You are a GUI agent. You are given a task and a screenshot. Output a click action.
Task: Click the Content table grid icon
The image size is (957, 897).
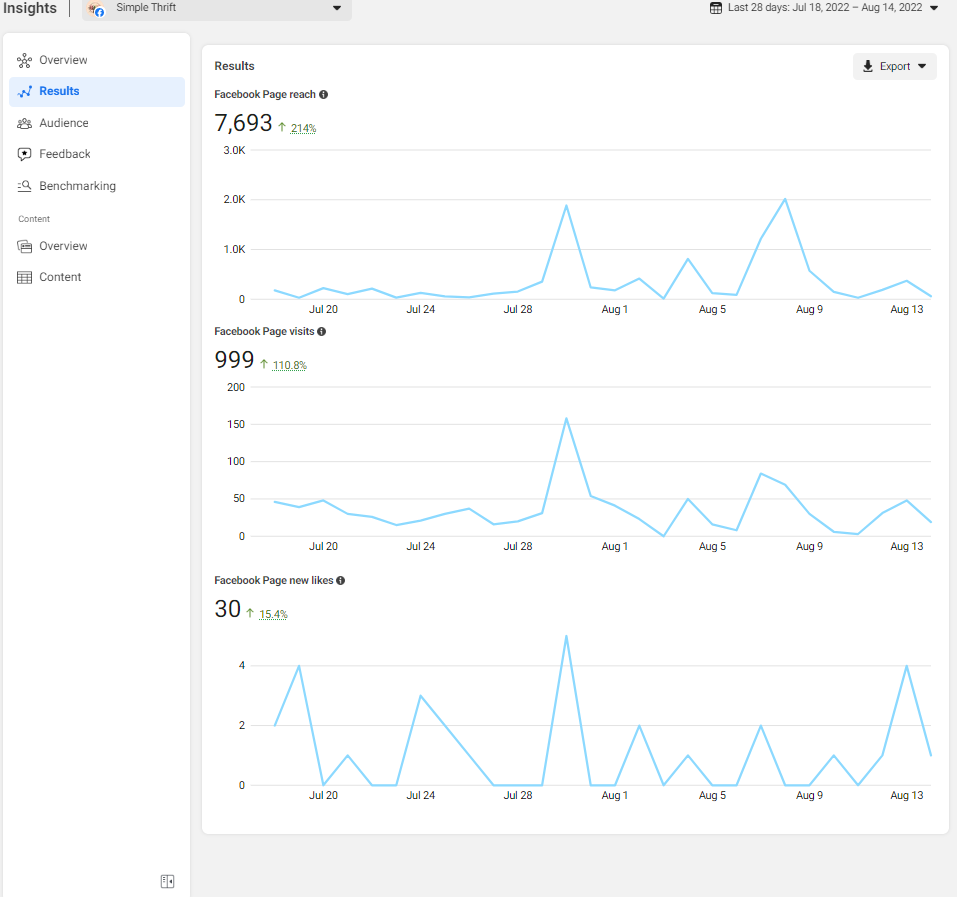tap(25, 277)
